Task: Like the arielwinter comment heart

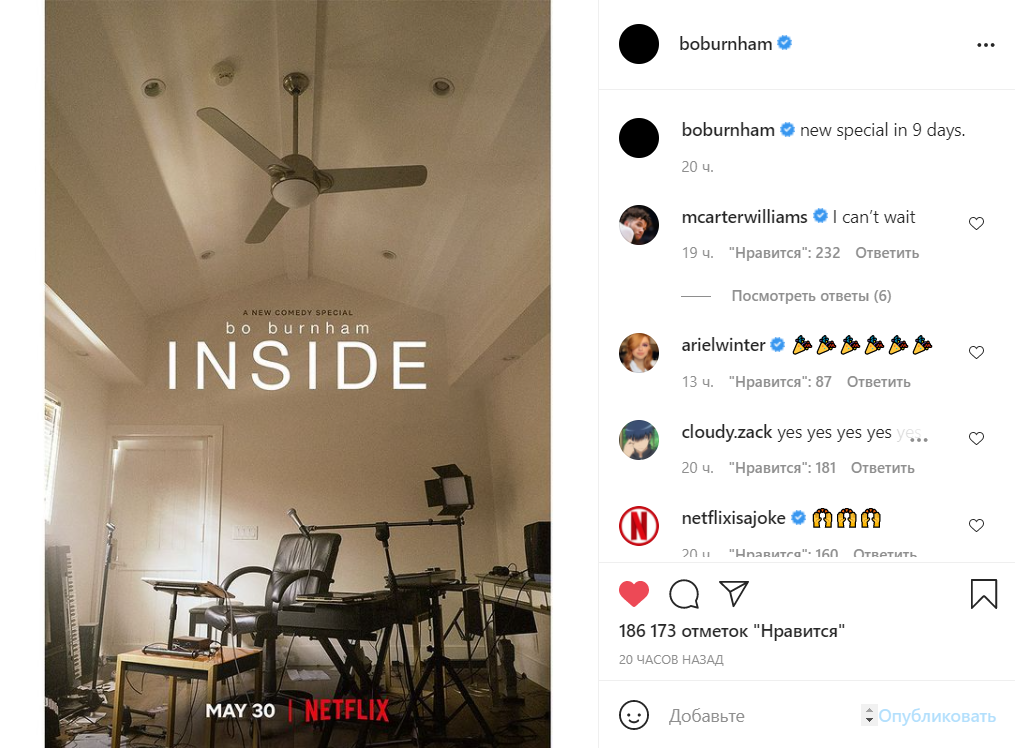Action: pyautogui.click(x=976, y=352)
